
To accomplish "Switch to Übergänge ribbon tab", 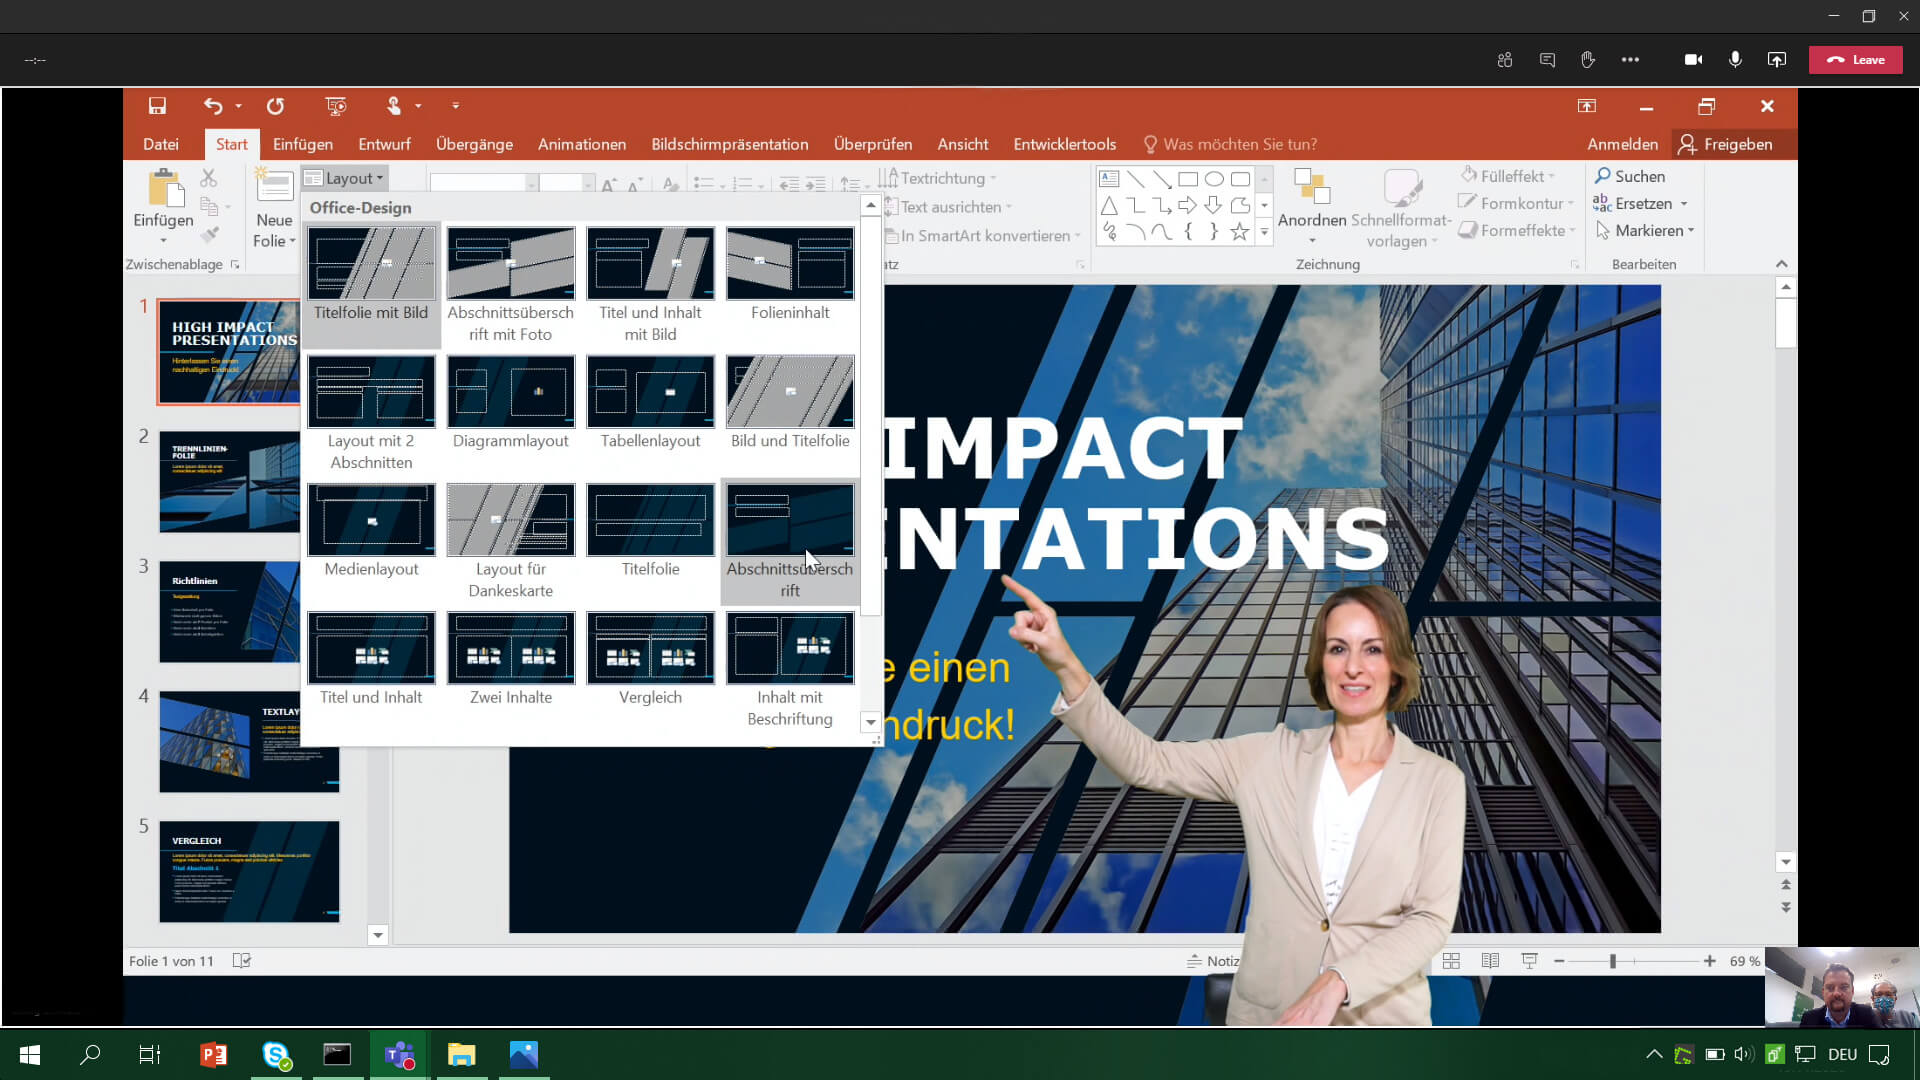I will coord(474,144).
